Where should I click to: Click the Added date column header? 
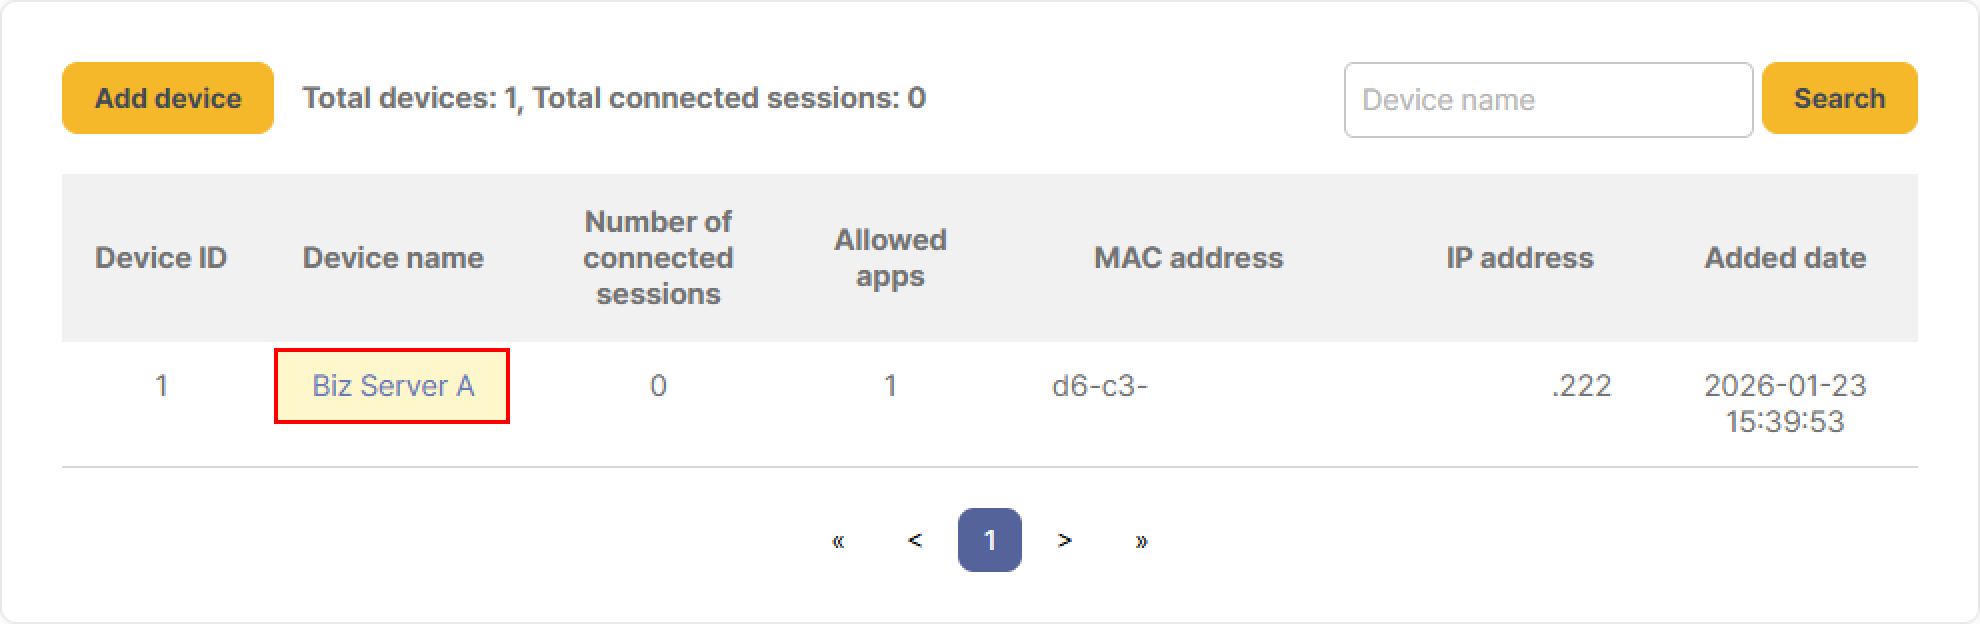click(1785, 258)
